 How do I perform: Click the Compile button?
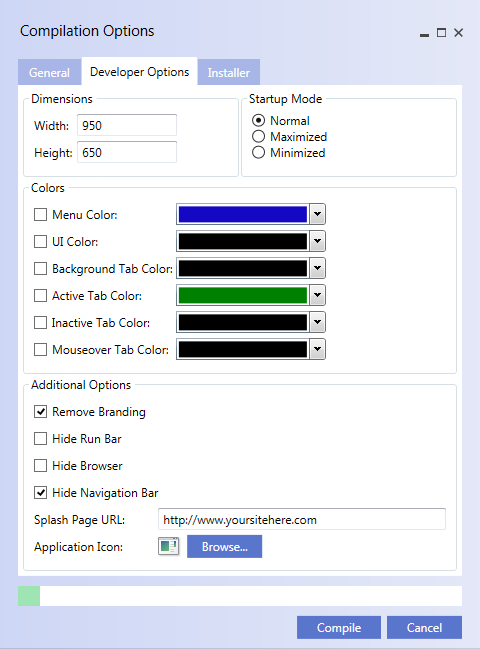coord(339,627)
